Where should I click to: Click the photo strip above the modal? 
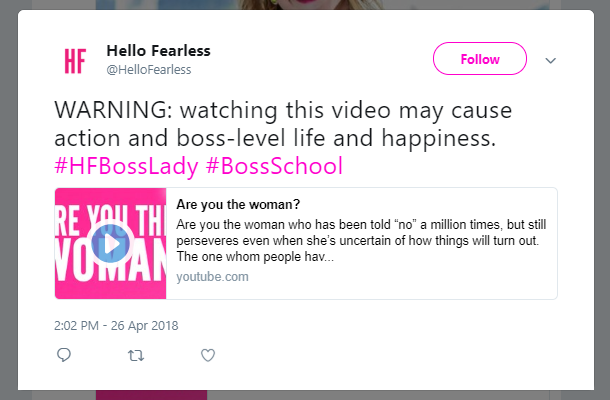(x=323, y=4)
